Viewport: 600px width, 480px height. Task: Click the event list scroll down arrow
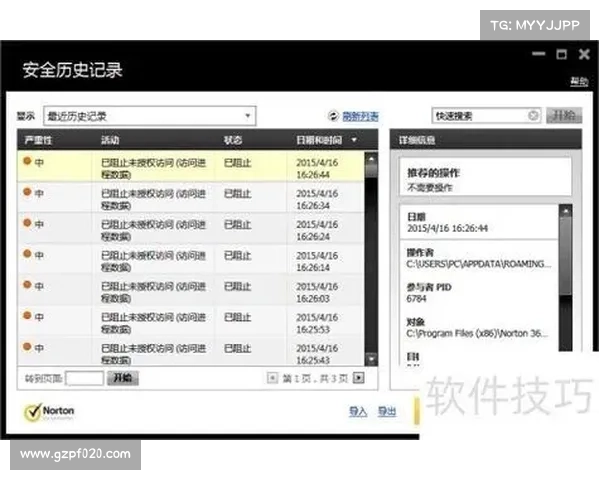(371, 359)
